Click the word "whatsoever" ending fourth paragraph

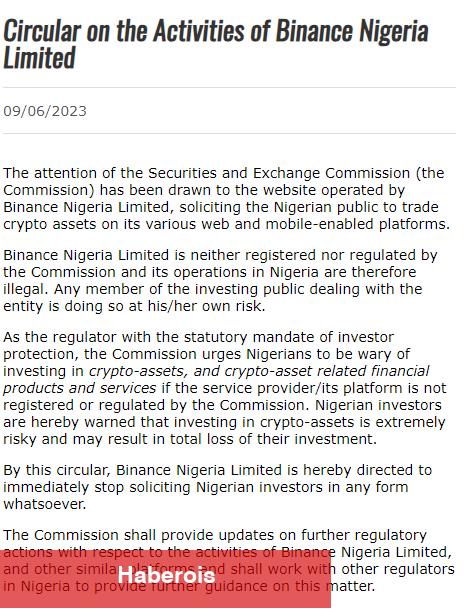click(x=45, y=504)
